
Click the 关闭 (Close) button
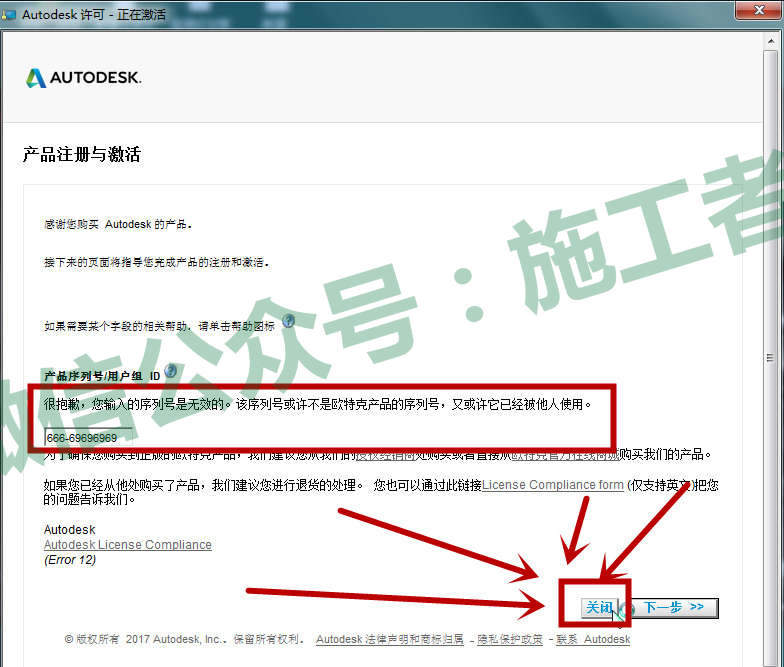(600, 608)
